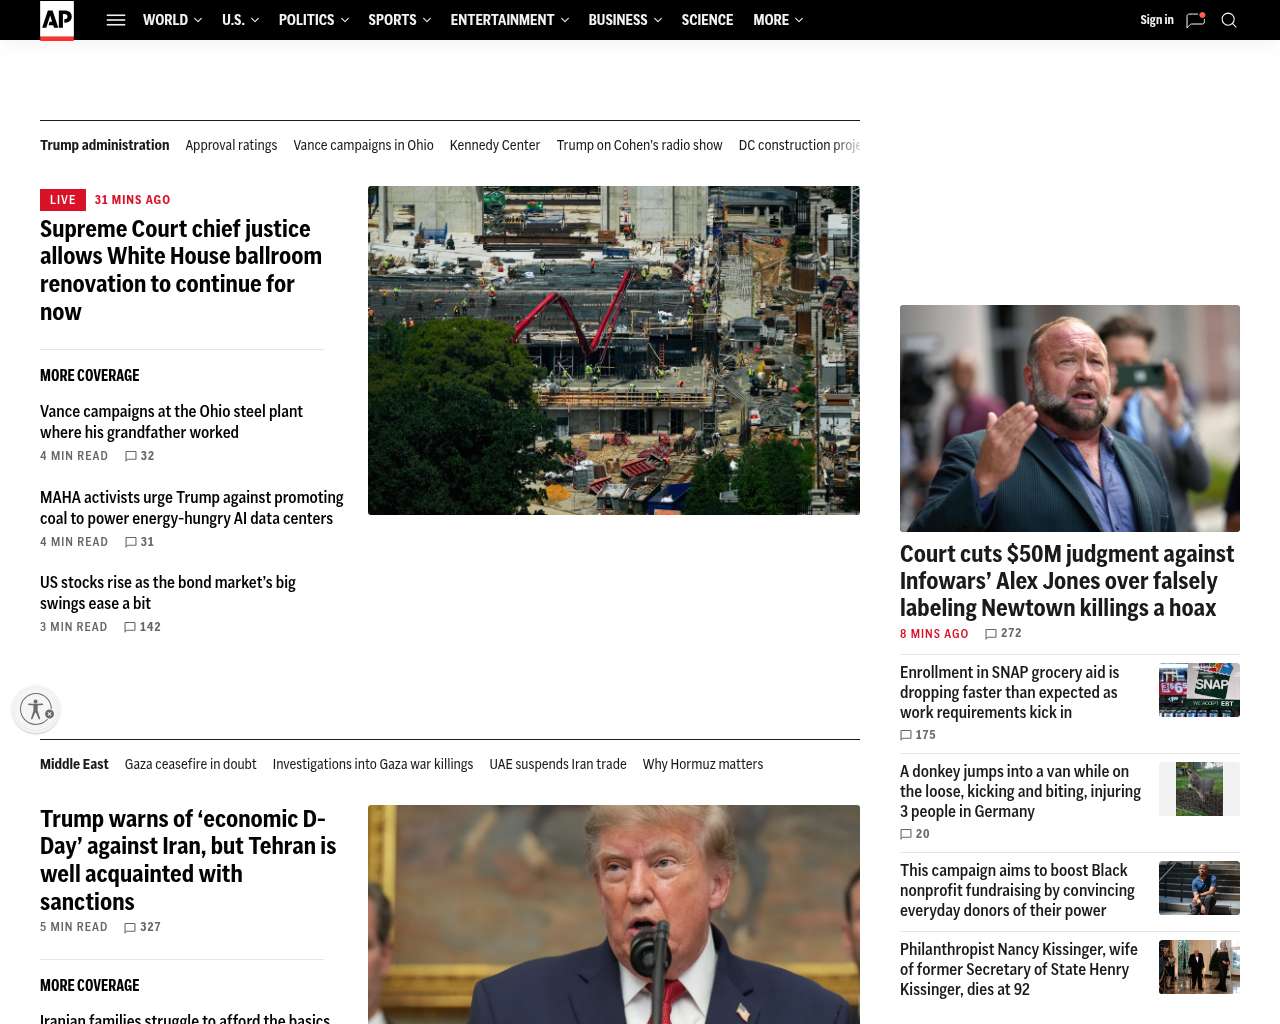This screenshot has height=1024, width=1280.
Task: Click the '8 MINS AGO' timestamp
Action: 934,634
